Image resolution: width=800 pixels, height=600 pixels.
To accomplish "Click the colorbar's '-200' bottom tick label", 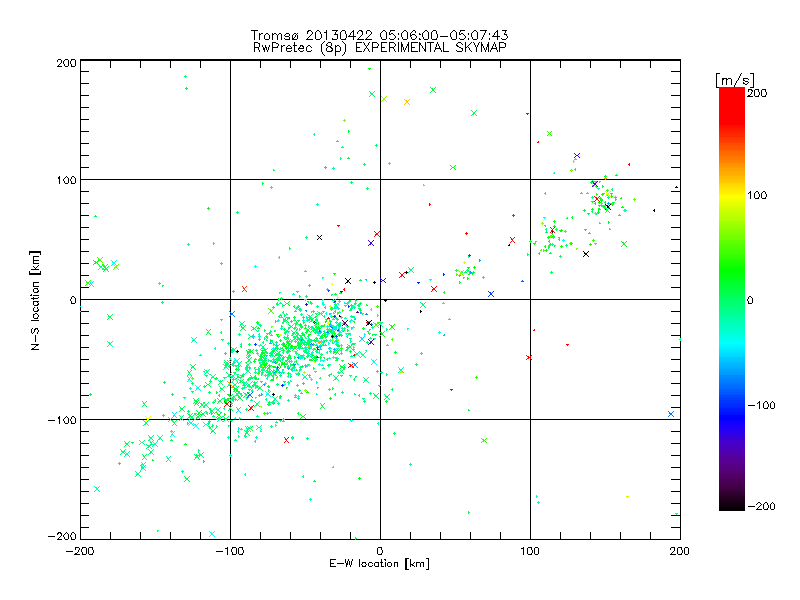I will tap(761, 506).
